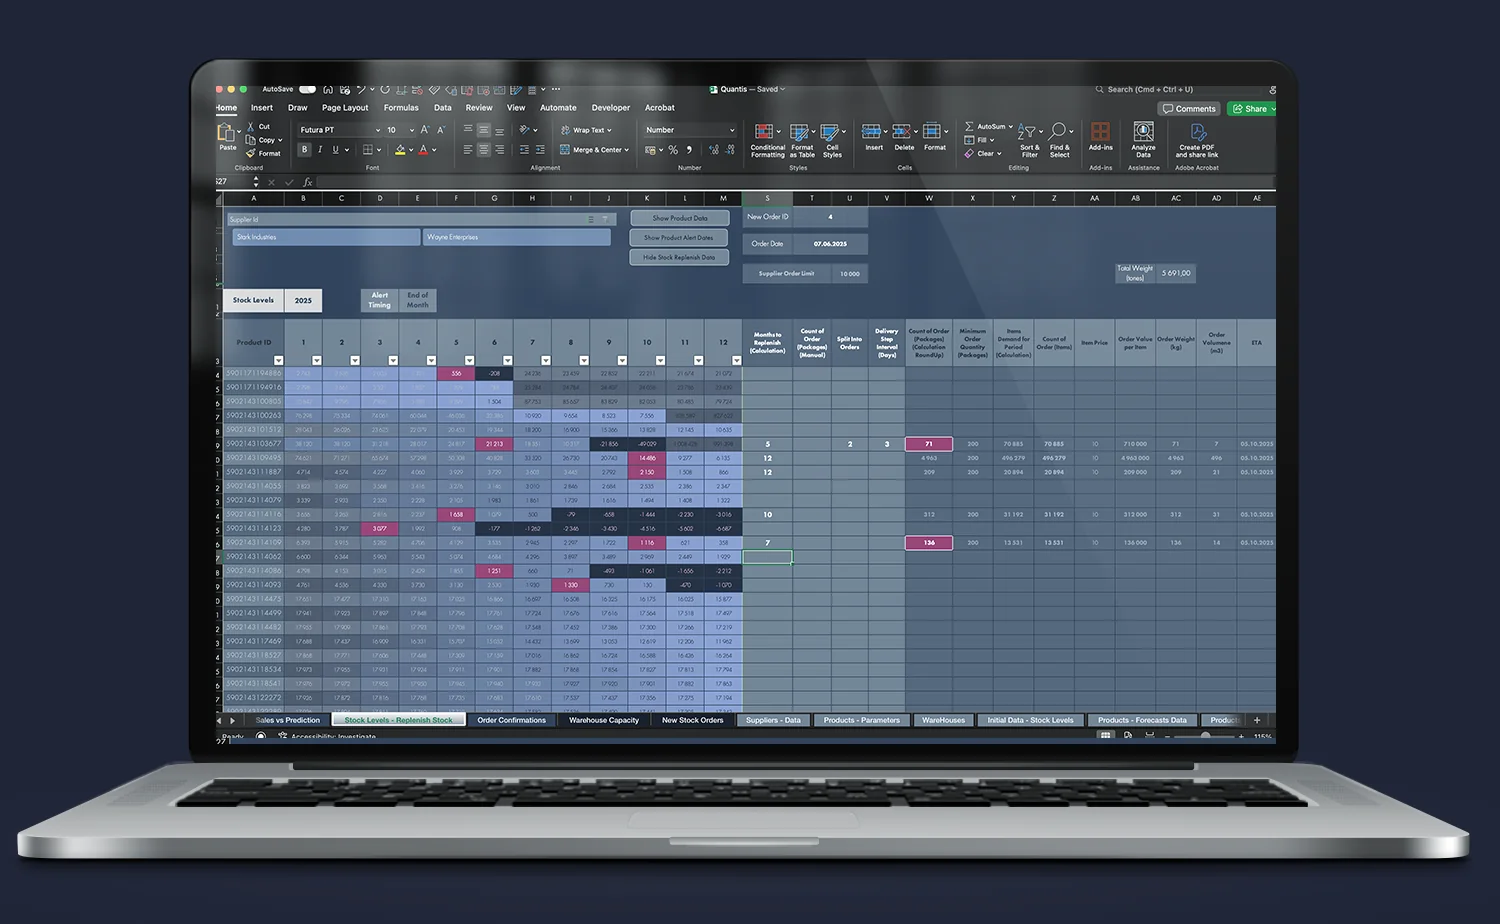
Task: Switch to Suppliers - Data sheet tab
Action: (773, 720)
